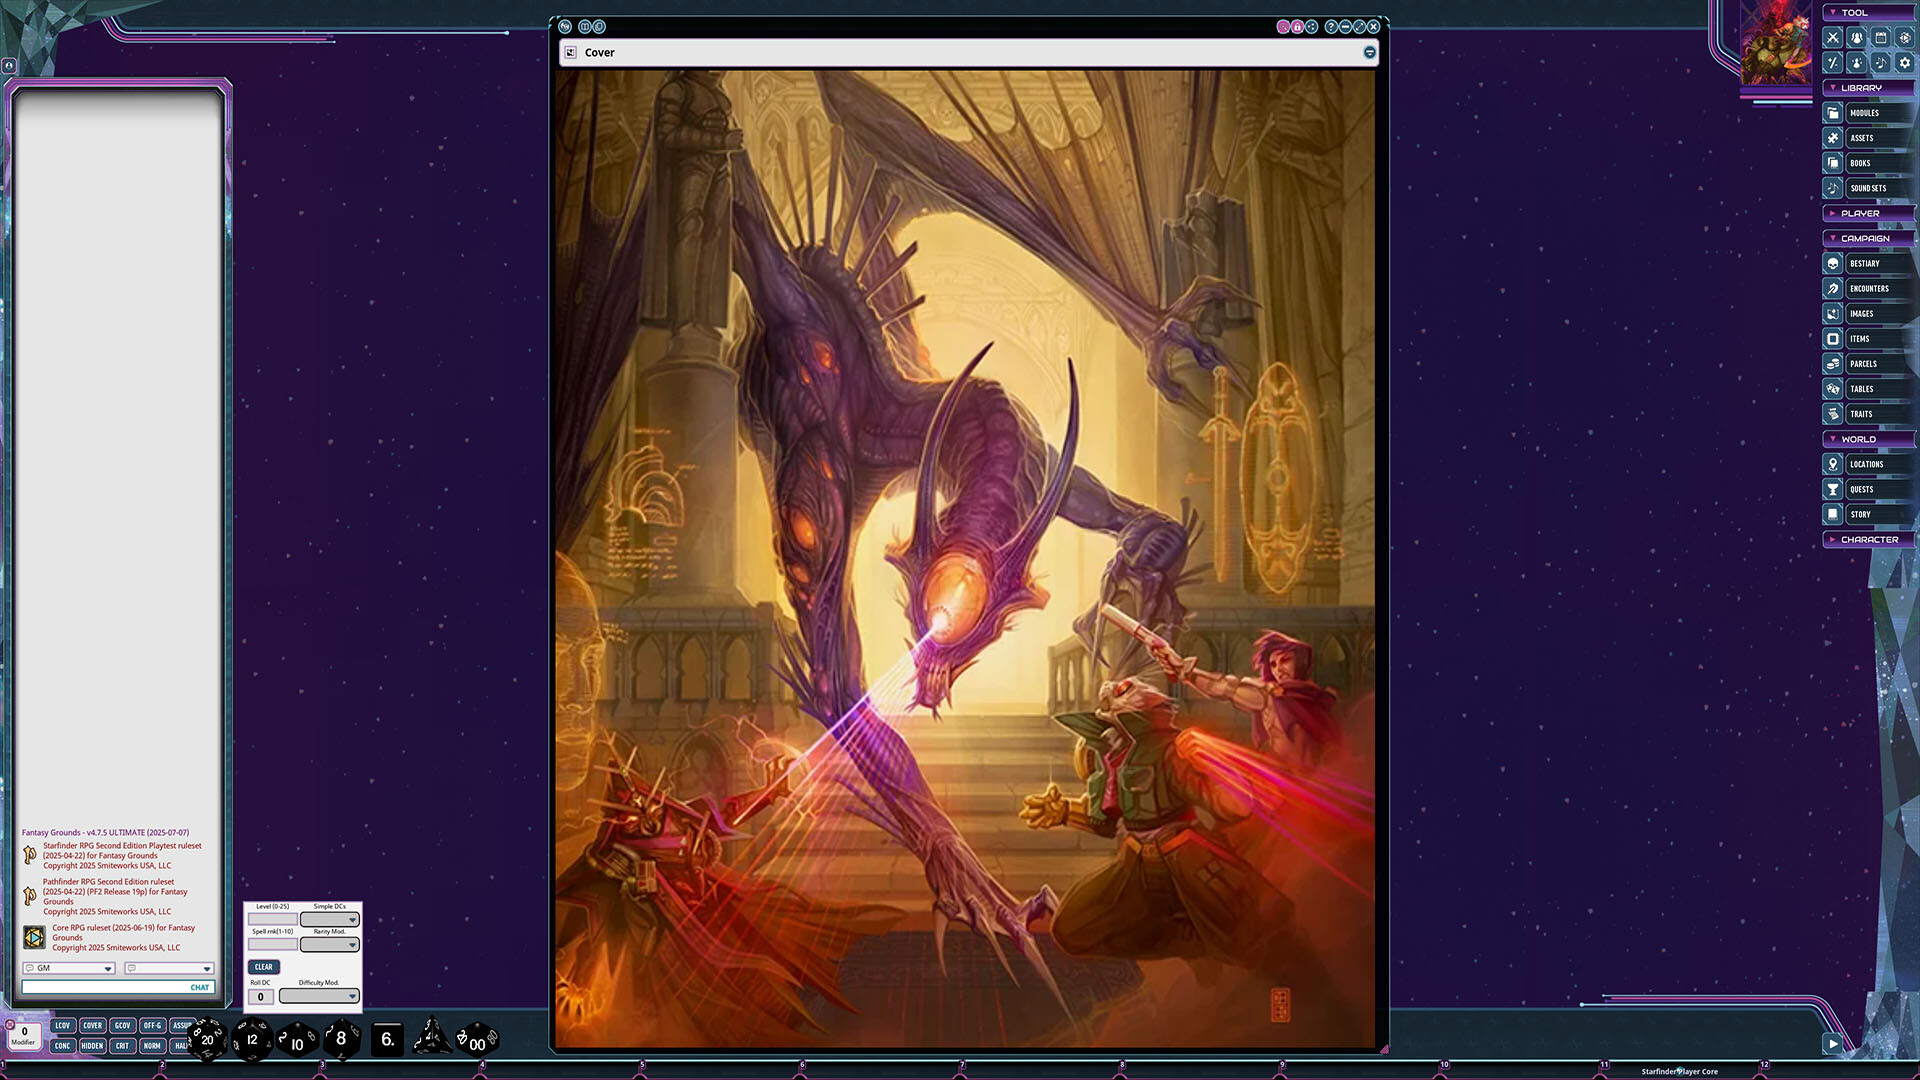Enable the HIDDEN roll modifier
Image resolution: width=1920 pixels, height=1080 pixels.
(x=92, y=1045)
